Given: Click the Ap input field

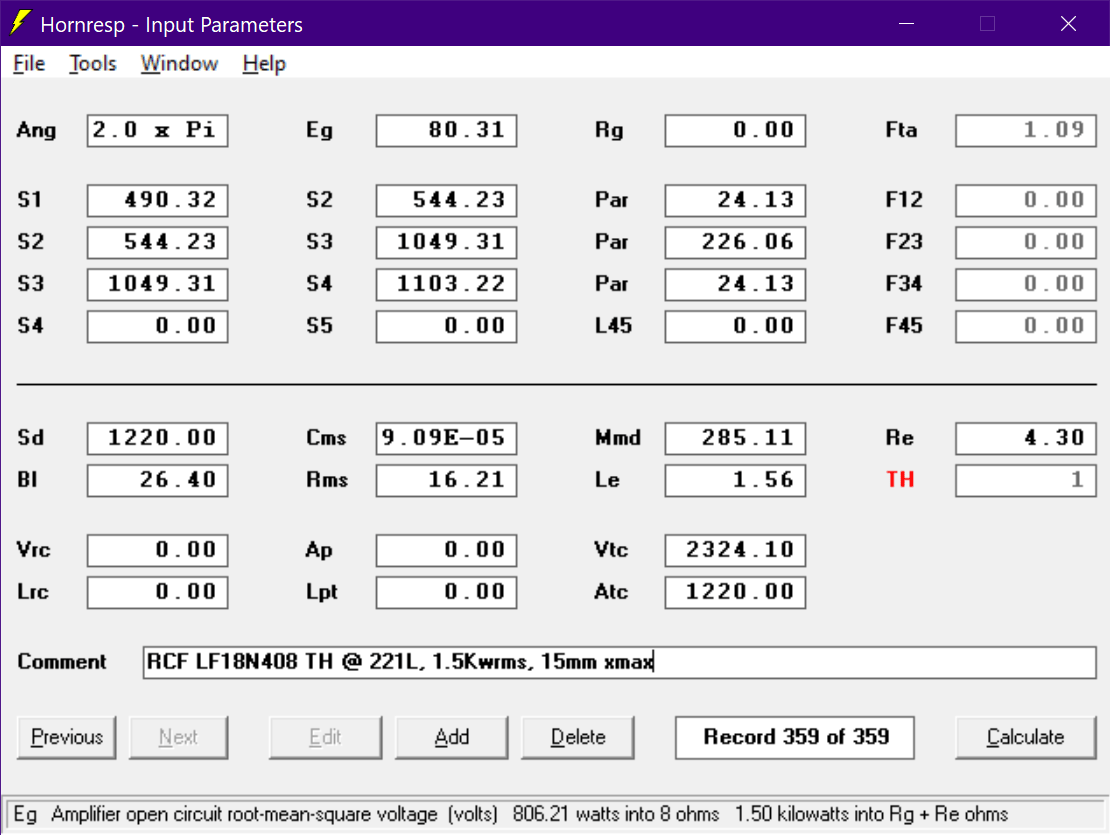Looking at the screenshot, I should tap(447, 551).
